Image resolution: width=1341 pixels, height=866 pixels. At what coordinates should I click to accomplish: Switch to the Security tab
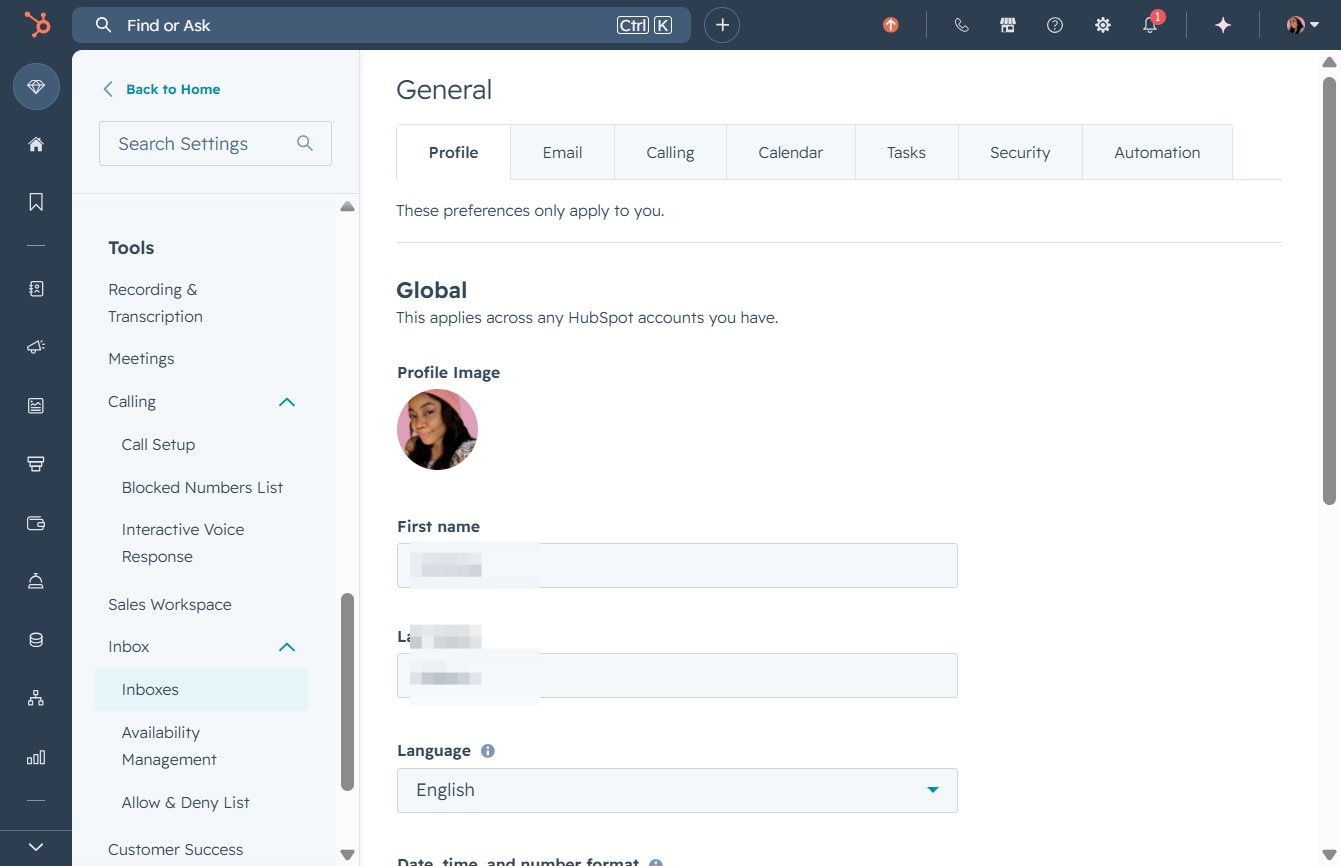pyautogui.click(x=1020, y=152)
